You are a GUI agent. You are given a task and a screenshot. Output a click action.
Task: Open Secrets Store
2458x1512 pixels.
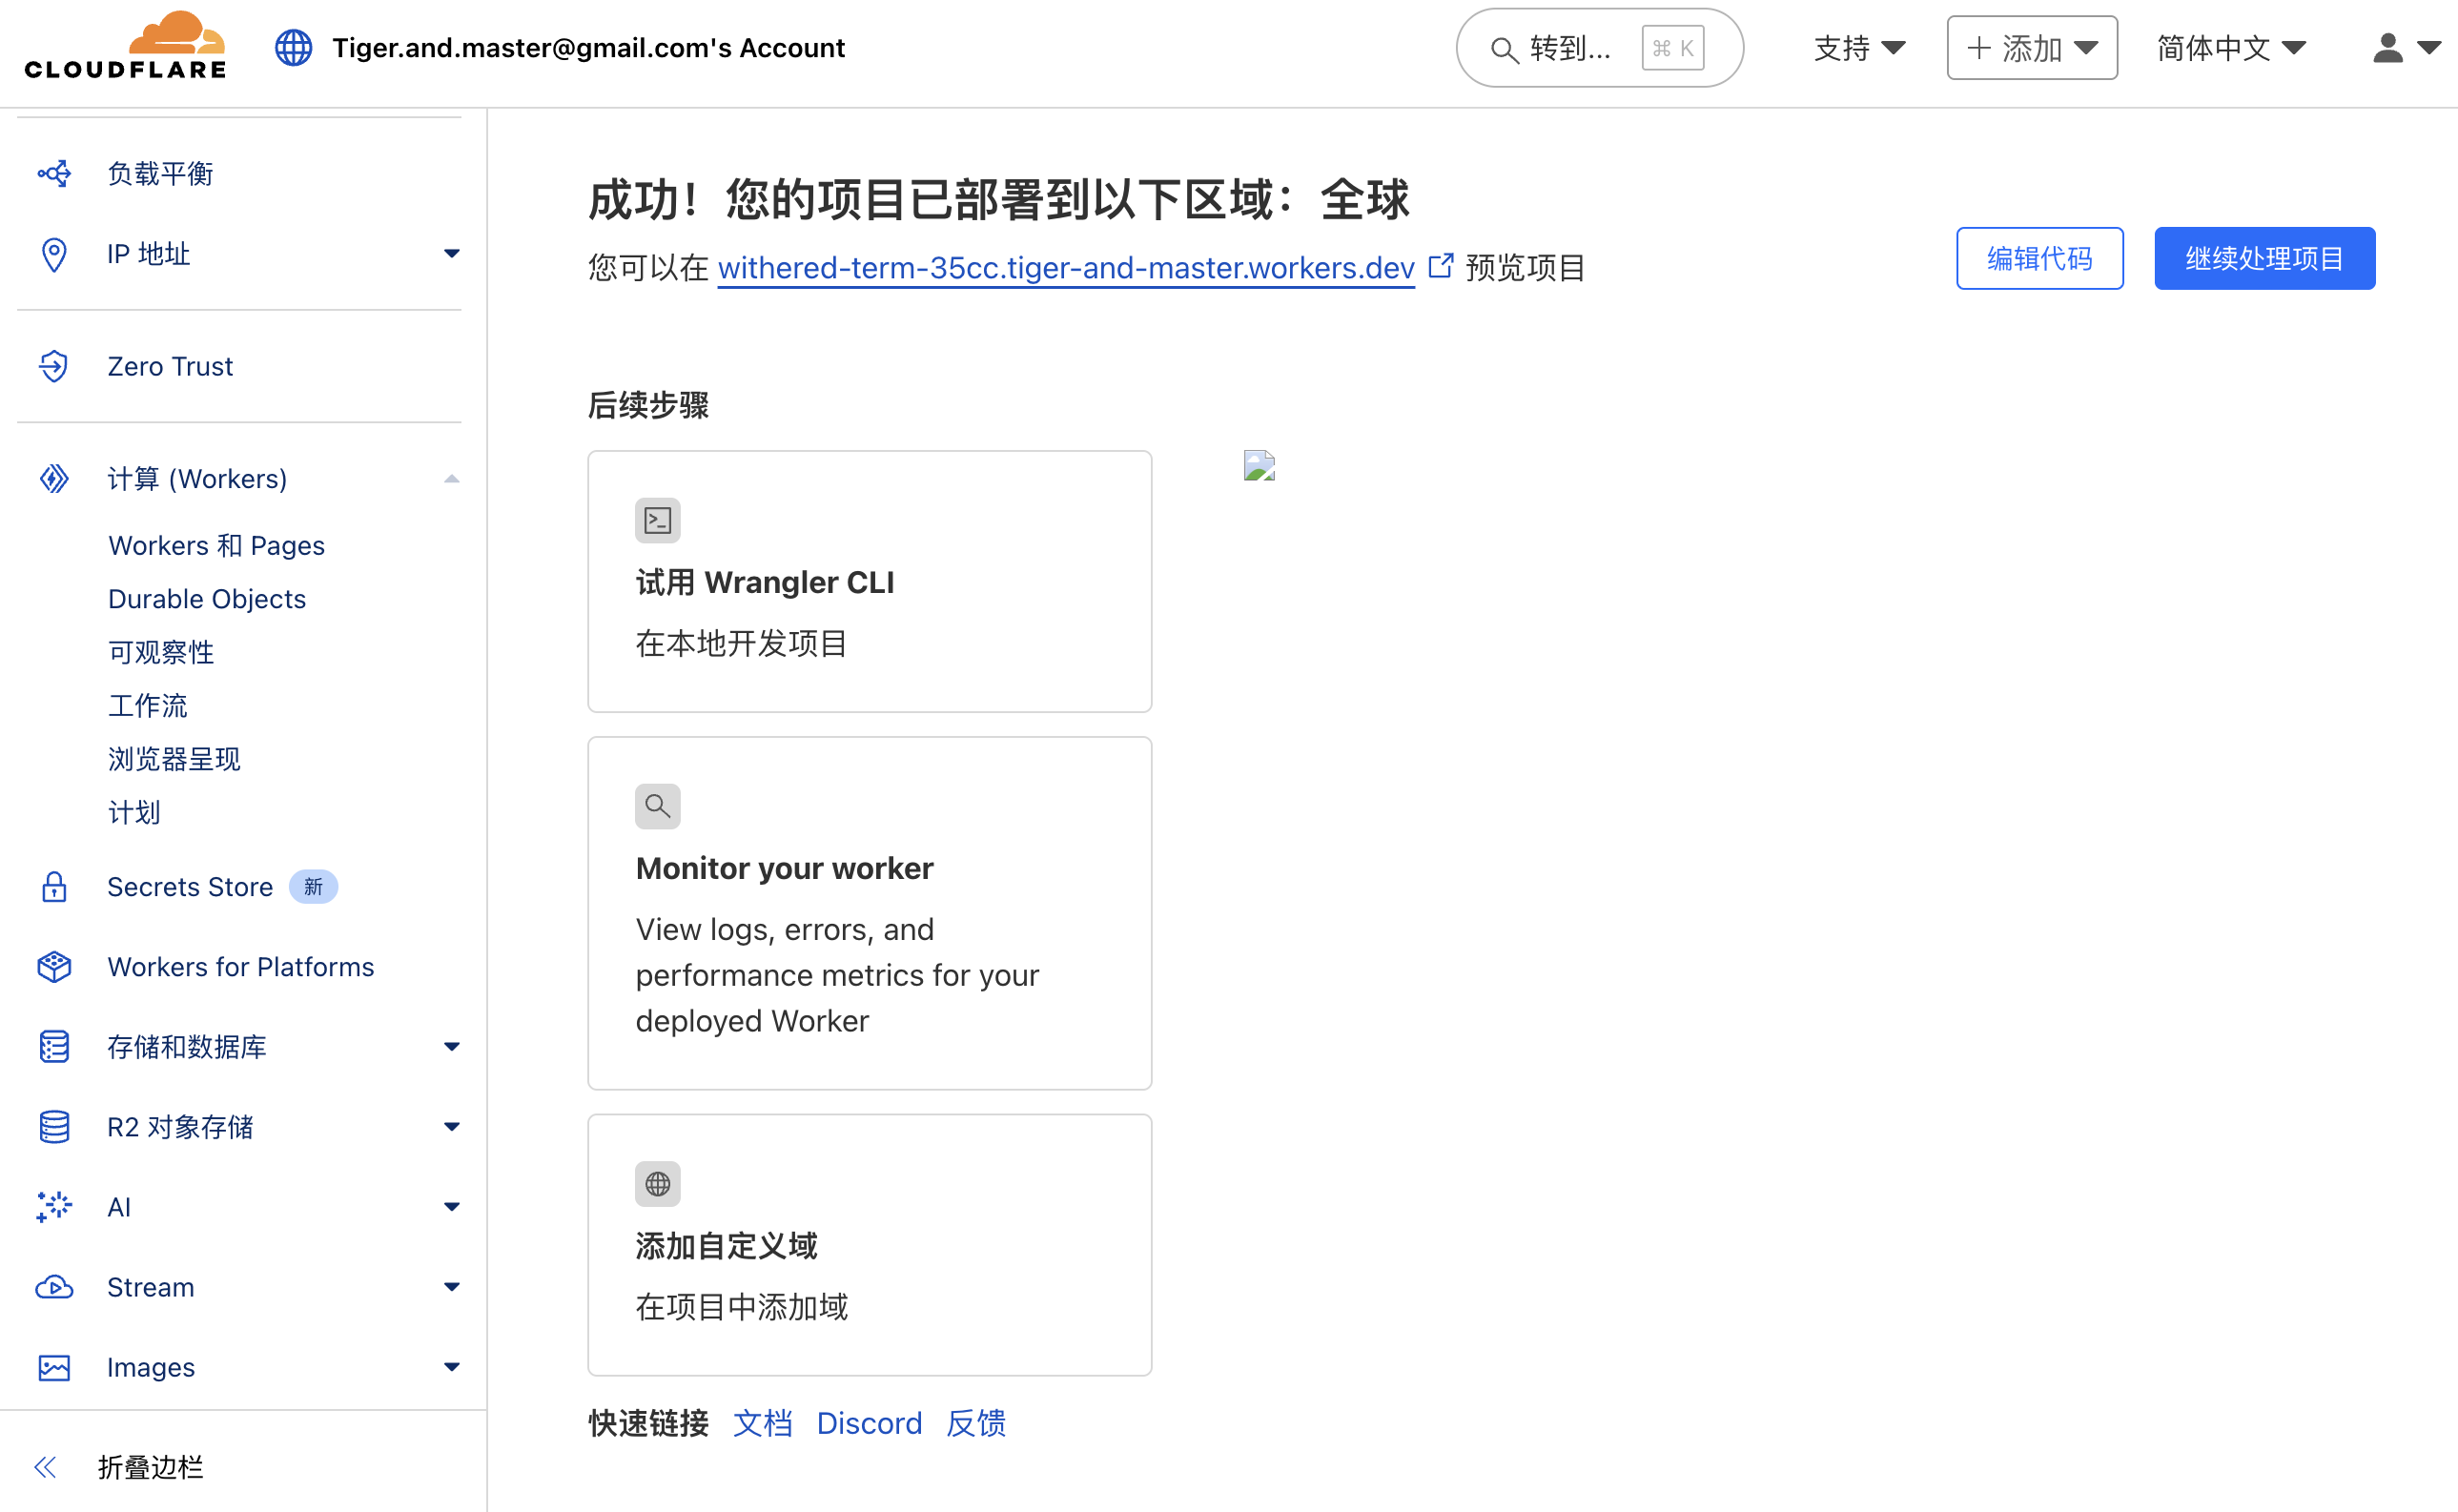coord(190,887)
